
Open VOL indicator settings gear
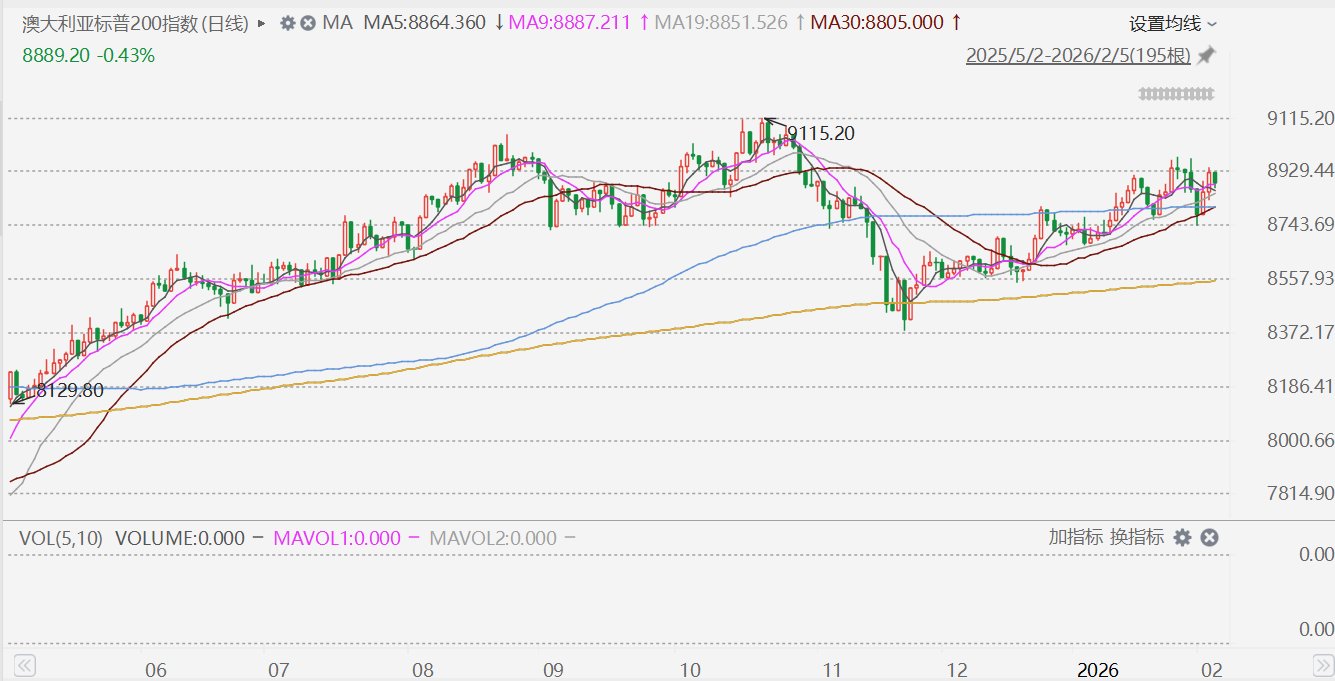[1182, 537]
